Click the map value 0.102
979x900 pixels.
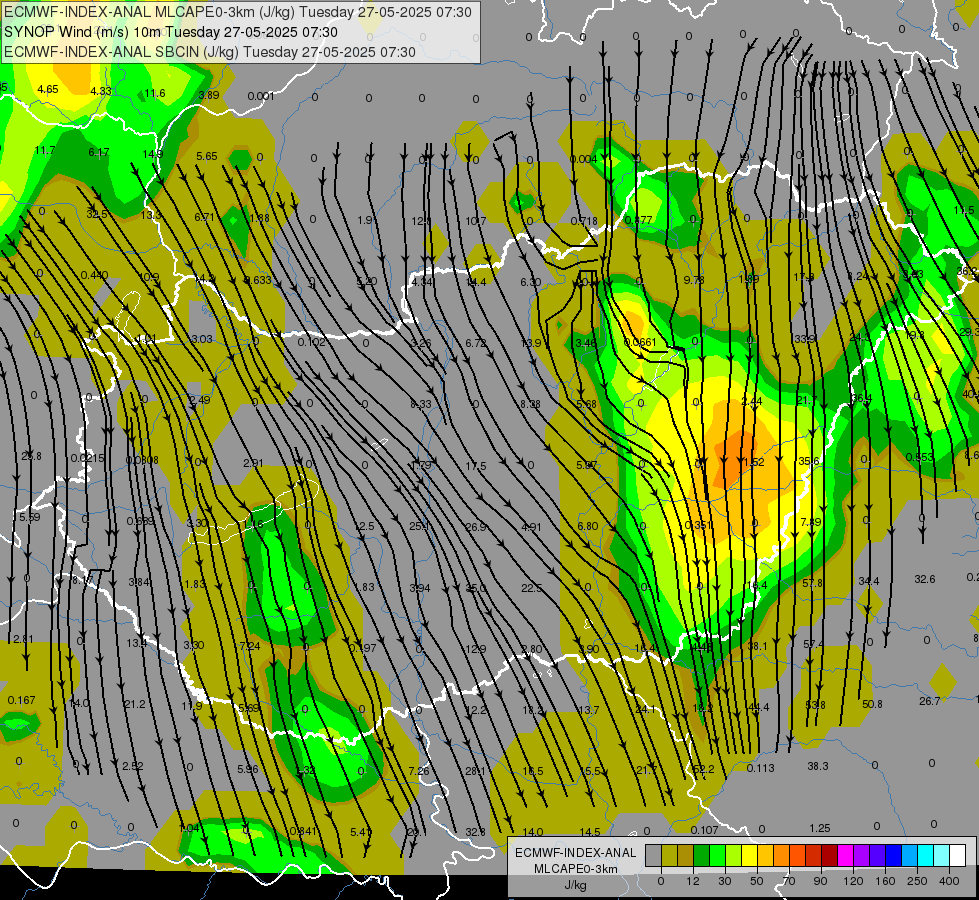click(311, 342)
